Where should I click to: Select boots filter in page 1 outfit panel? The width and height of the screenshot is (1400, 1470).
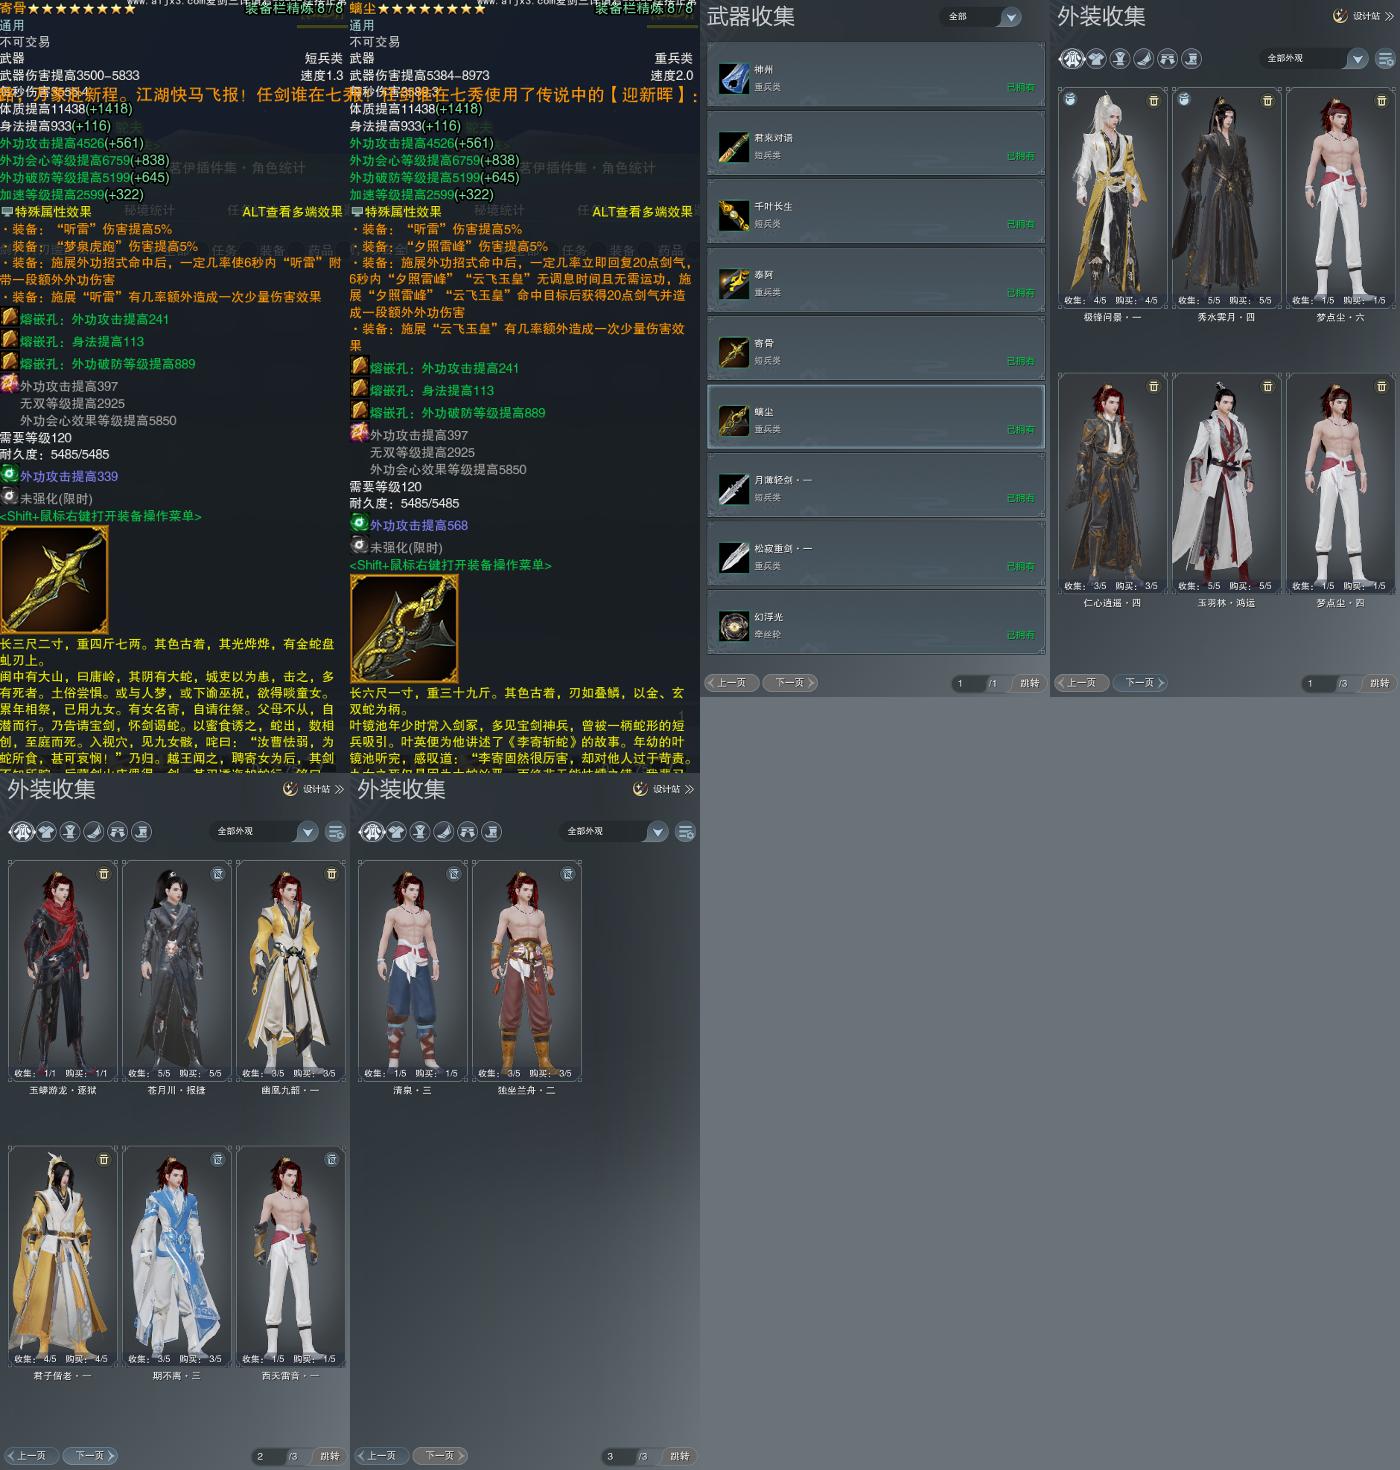click(1191, 59)
